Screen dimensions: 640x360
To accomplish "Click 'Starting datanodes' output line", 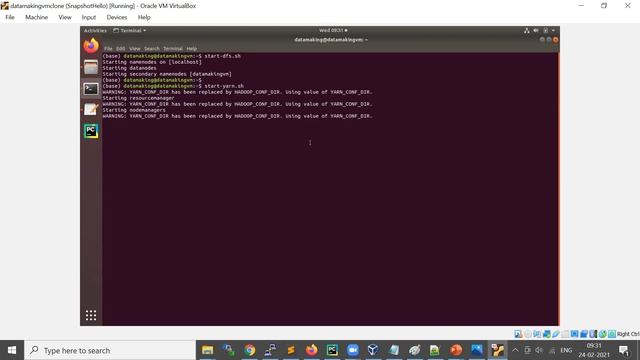I will [129, 68].
